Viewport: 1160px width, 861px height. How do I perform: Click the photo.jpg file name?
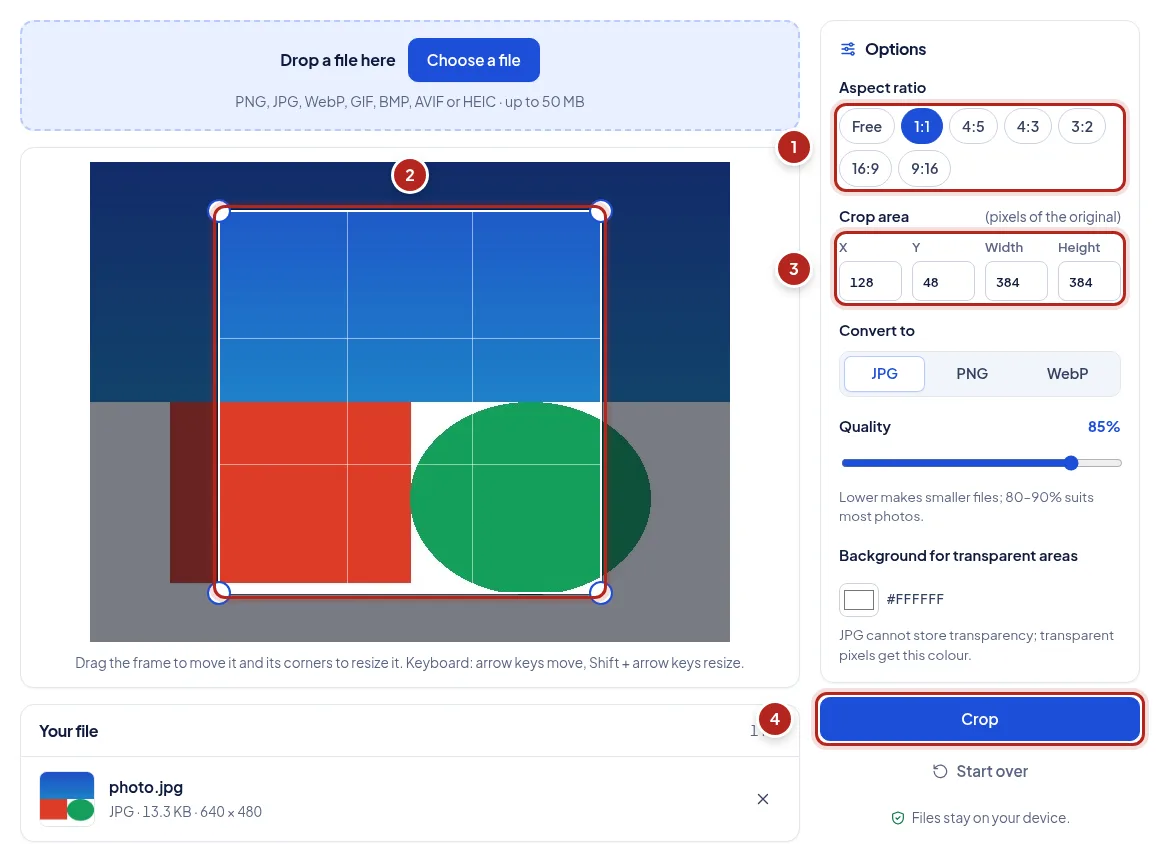(x=146, y=787)
